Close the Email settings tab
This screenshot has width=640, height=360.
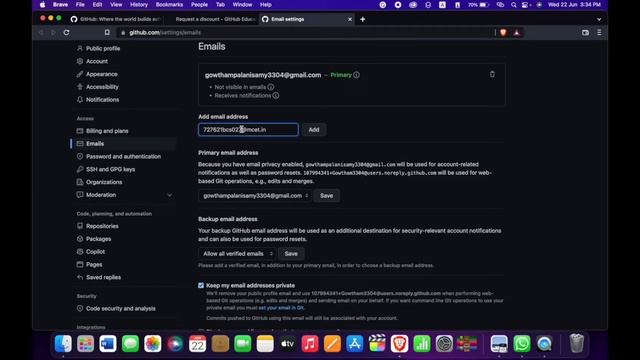coord(350,19)
